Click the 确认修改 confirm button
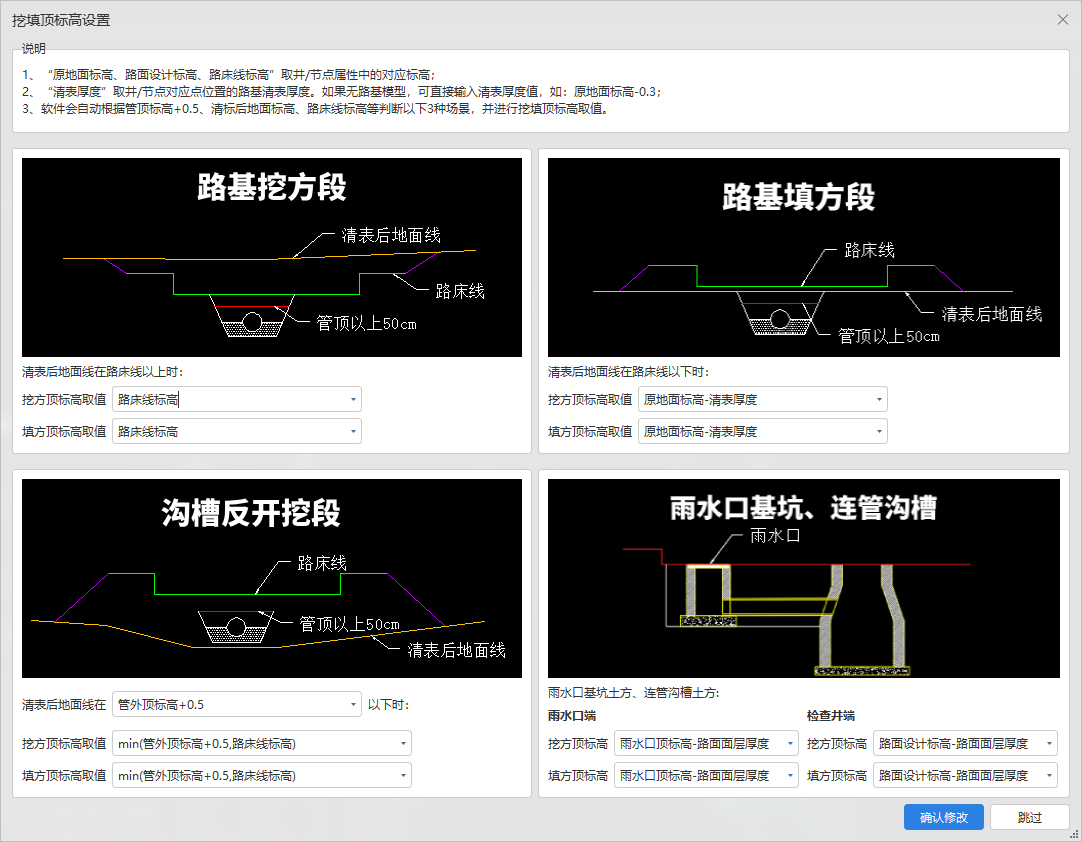The image size is (1082, 842). (942, 817)
